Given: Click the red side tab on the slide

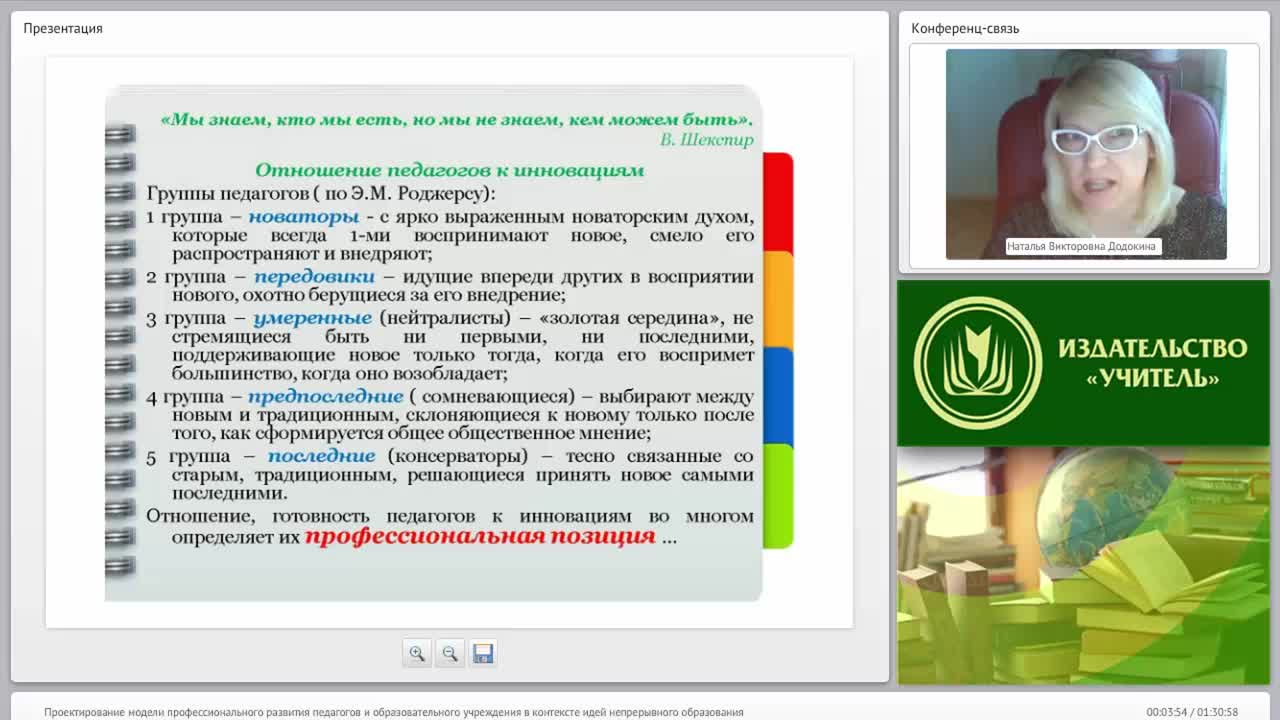Looking at the screenshot, I should tap(778, 202).
